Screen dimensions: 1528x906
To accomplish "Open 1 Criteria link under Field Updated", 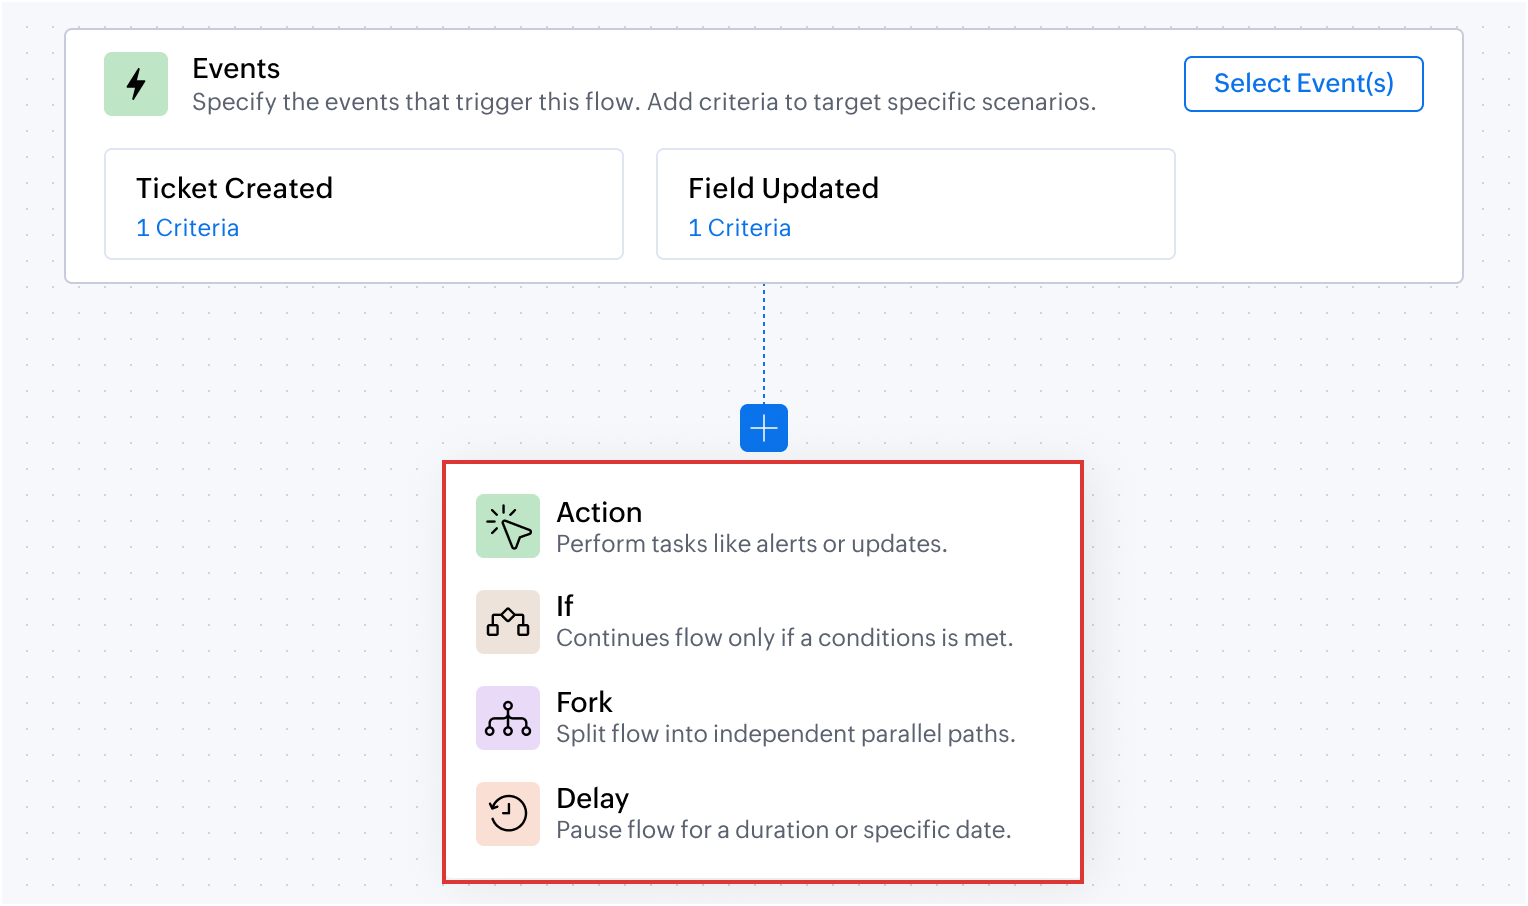I will [739, 228].
